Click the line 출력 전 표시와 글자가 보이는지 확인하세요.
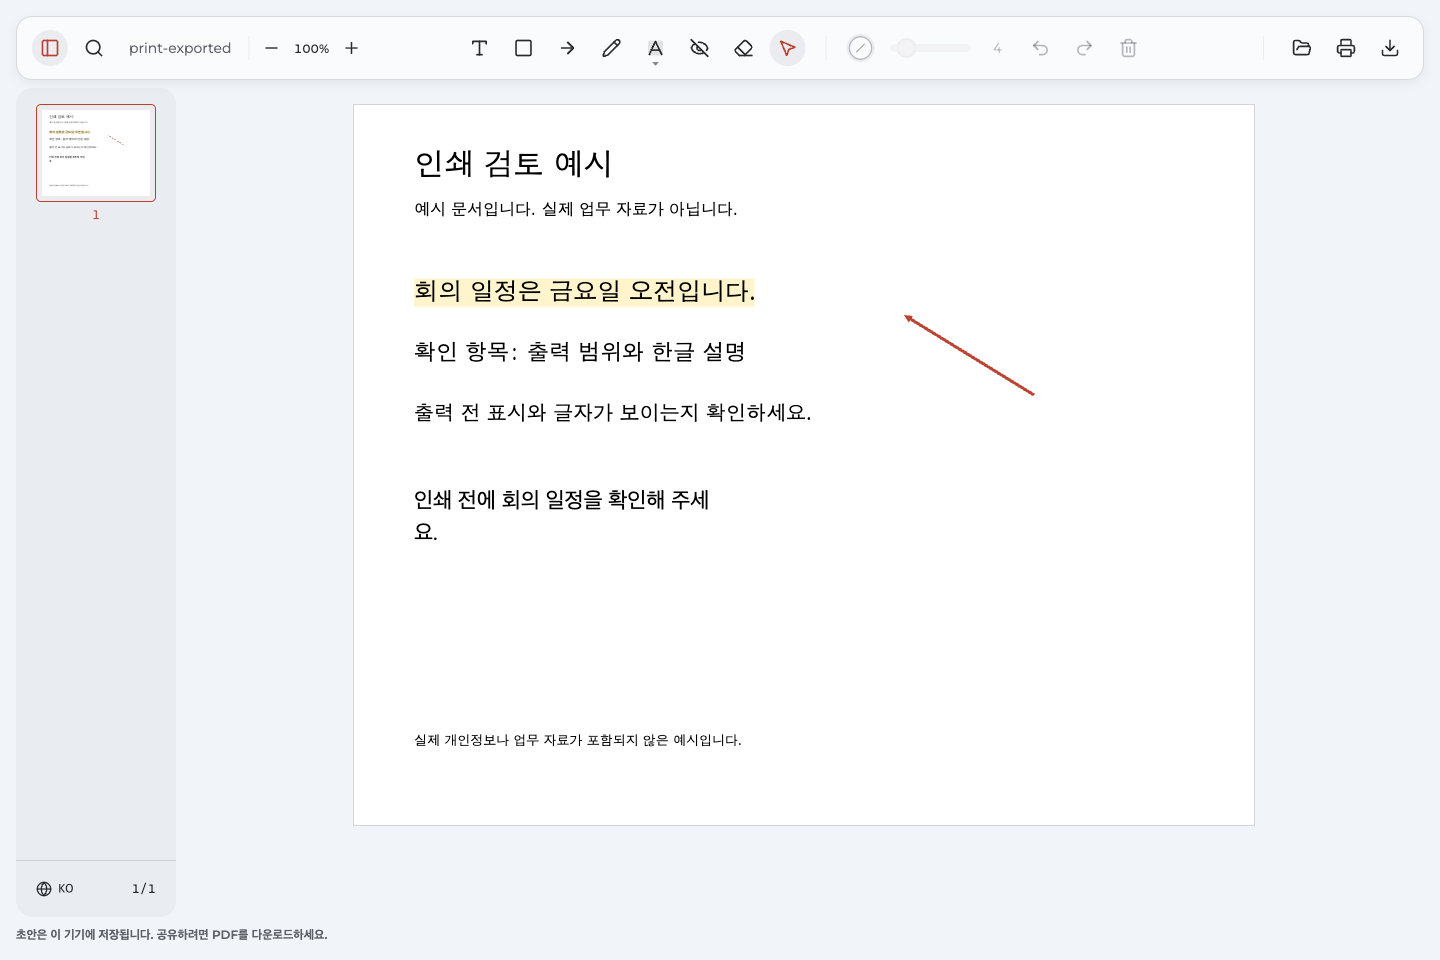Image resolution: width=1440 pixels, height=960 pixels. point(613,413)
